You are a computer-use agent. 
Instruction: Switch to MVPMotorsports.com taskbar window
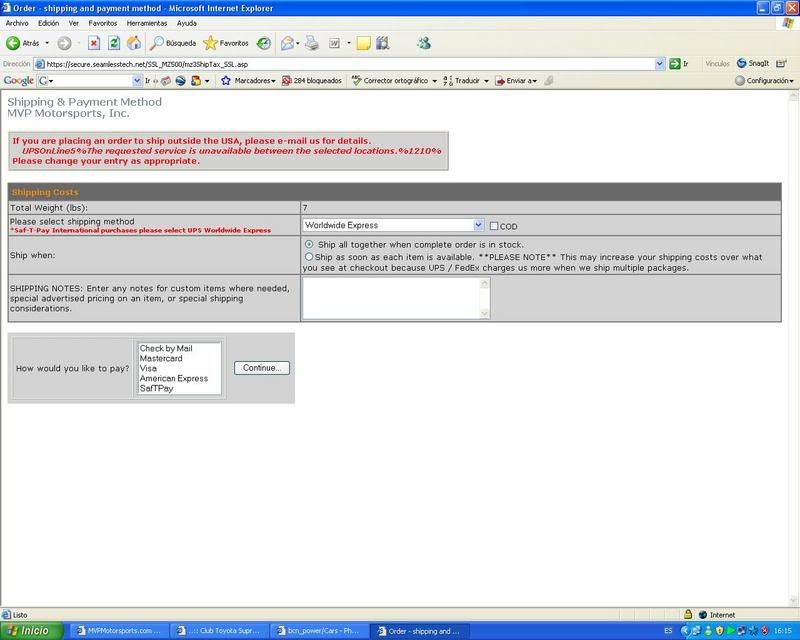coord(118,631)
